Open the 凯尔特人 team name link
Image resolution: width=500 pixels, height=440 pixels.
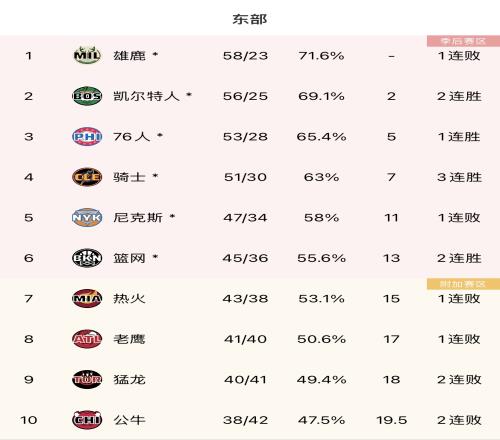pyautogui.click(x=146, y=96)
